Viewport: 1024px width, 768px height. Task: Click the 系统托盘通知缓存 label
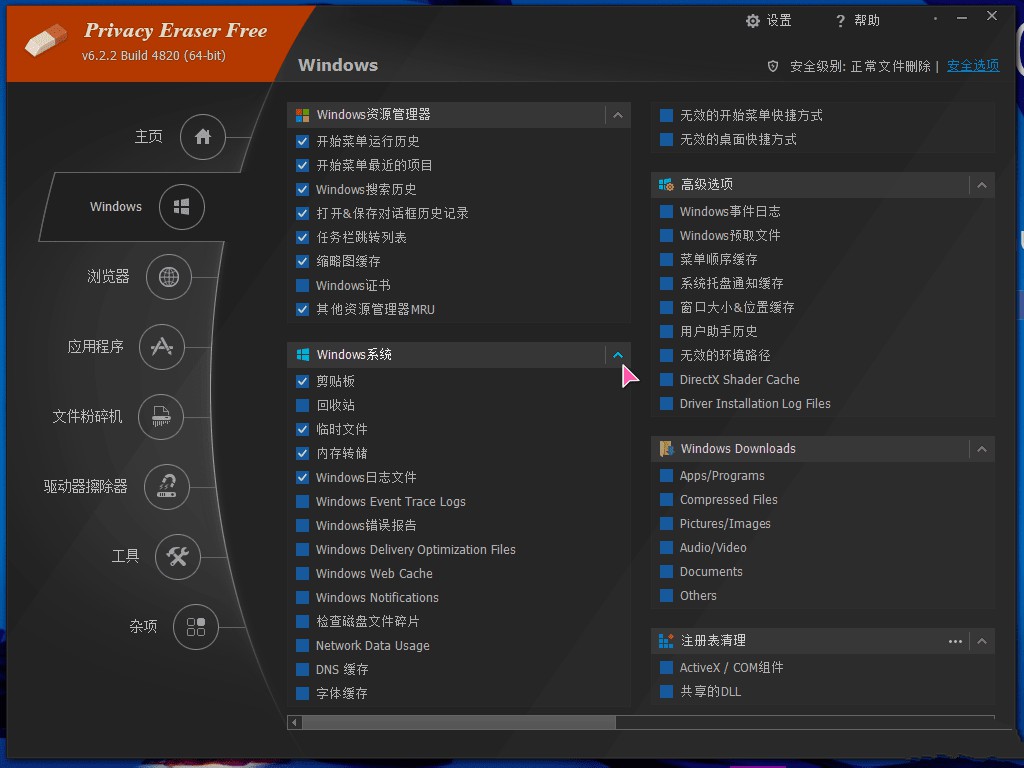(x=731, y=283)
